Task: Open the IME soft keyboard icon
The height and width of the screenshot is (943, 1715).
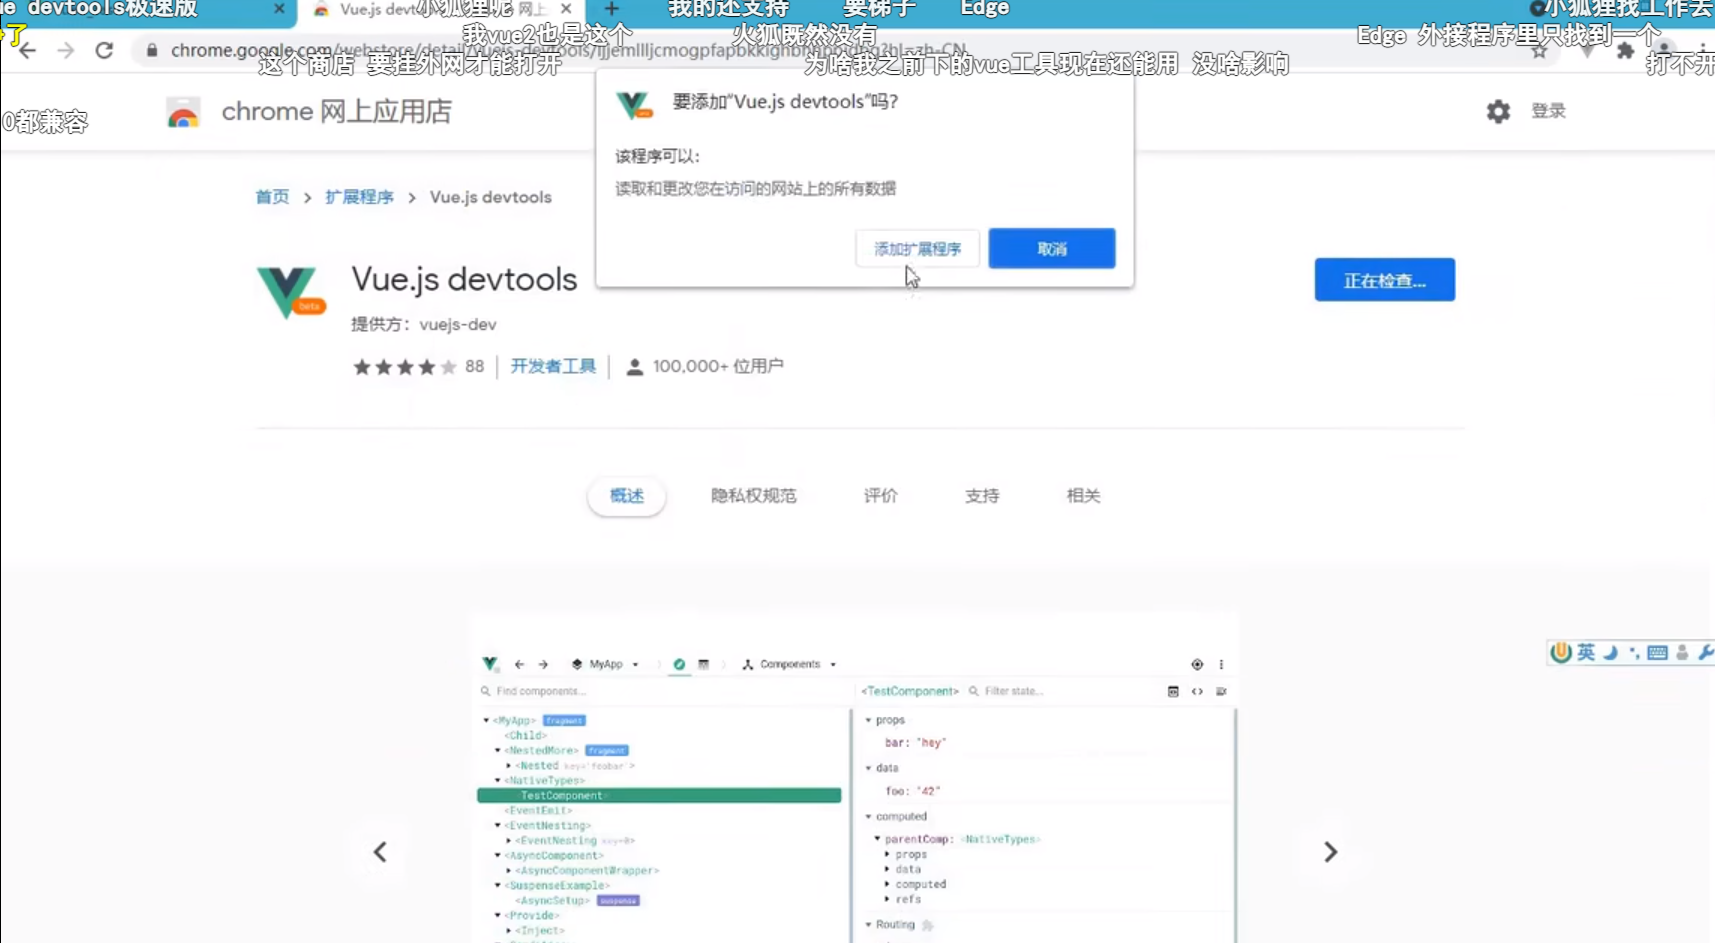Action: (x=1657, y=653)
